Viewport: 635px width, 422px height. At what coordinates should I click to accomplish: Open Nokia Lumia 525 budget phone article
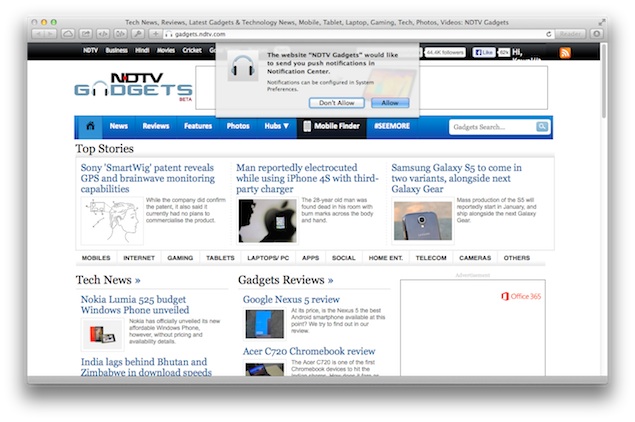(135, 305)
